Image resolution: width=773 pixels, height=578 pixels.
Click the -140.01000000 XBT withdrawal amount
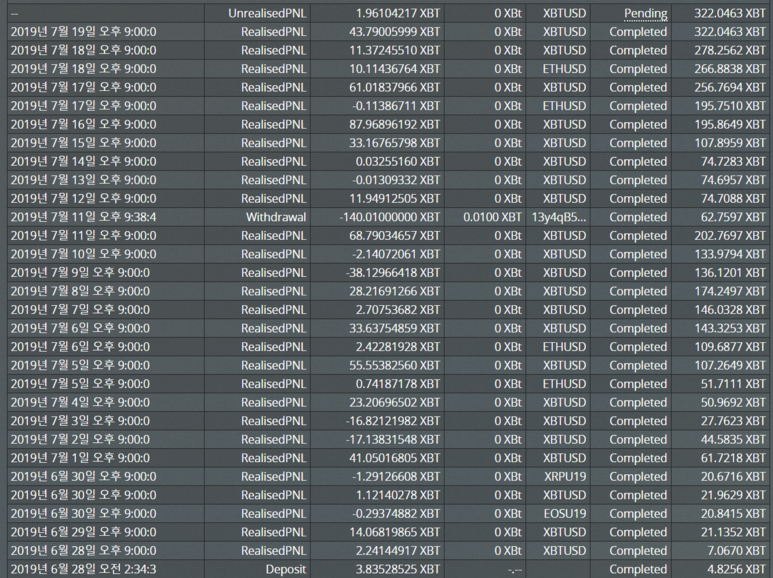coord(389,217)
